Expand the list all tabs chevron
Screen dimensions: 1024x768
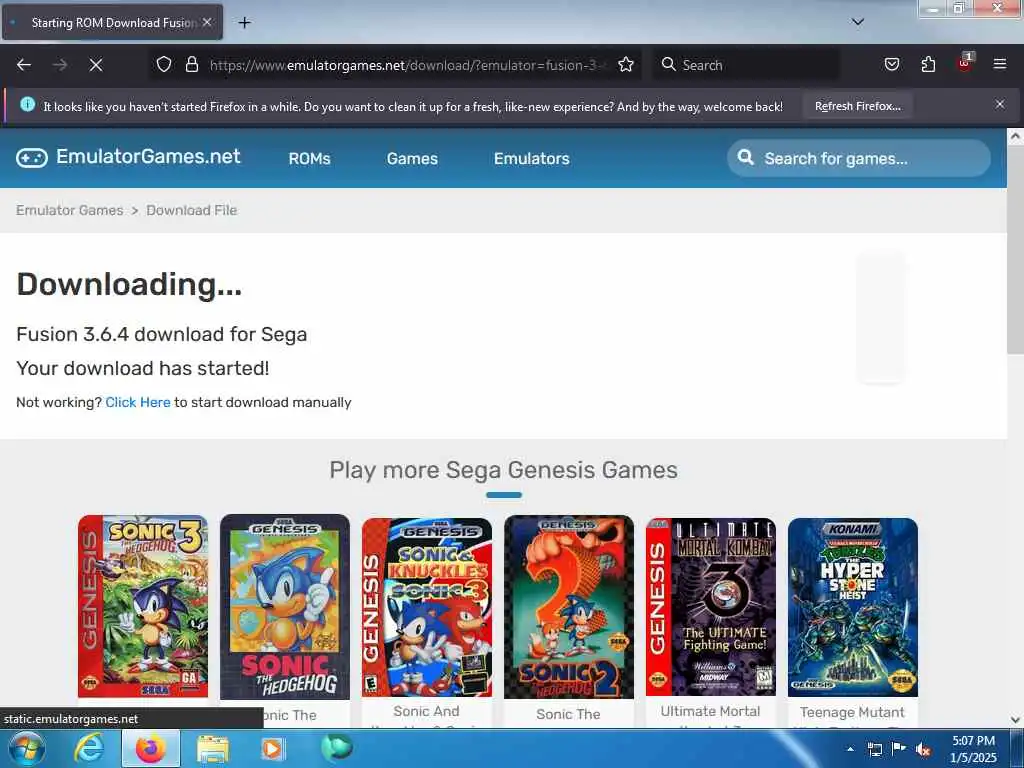click(858, 22)
